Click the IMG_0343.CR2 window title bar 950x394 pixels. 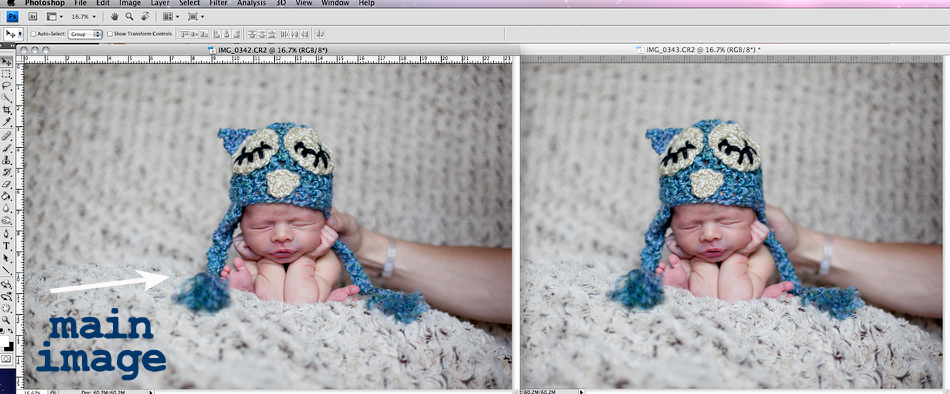point(734,50)
